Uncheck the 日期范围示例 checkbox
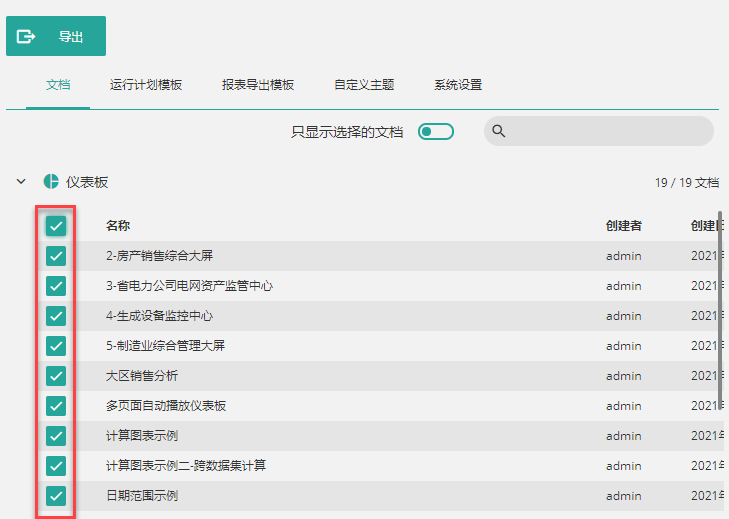 [x=56, y=496]
